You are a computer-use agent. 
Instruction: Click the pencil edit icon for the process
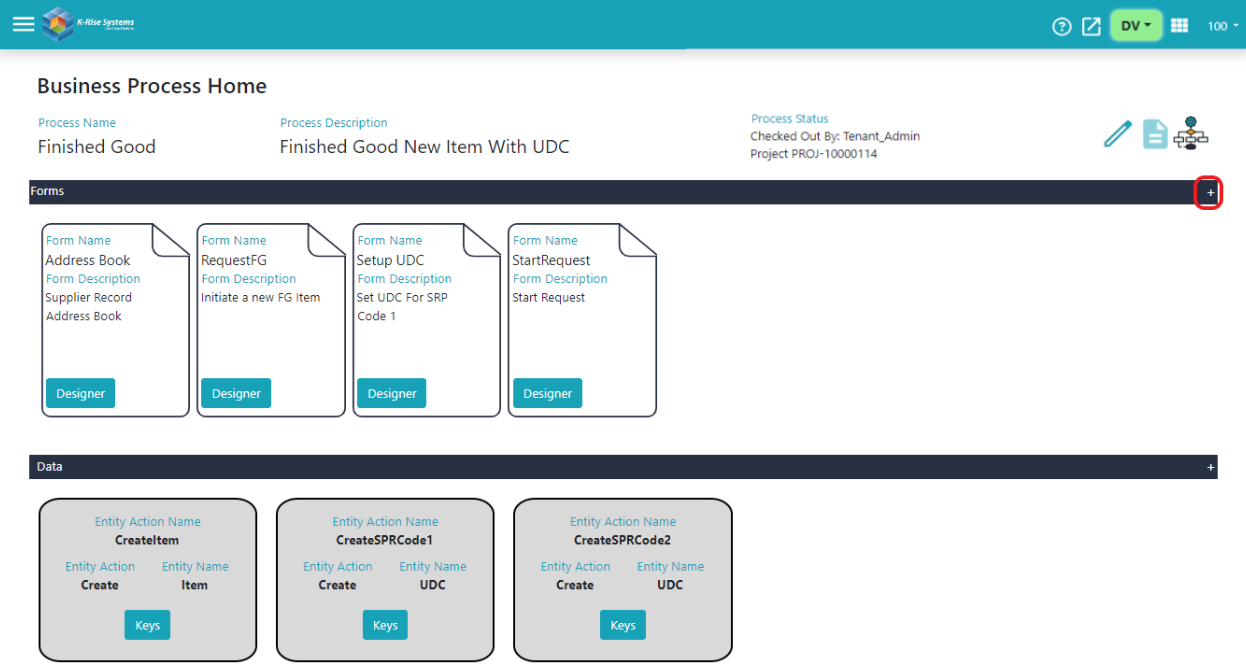1117,133
